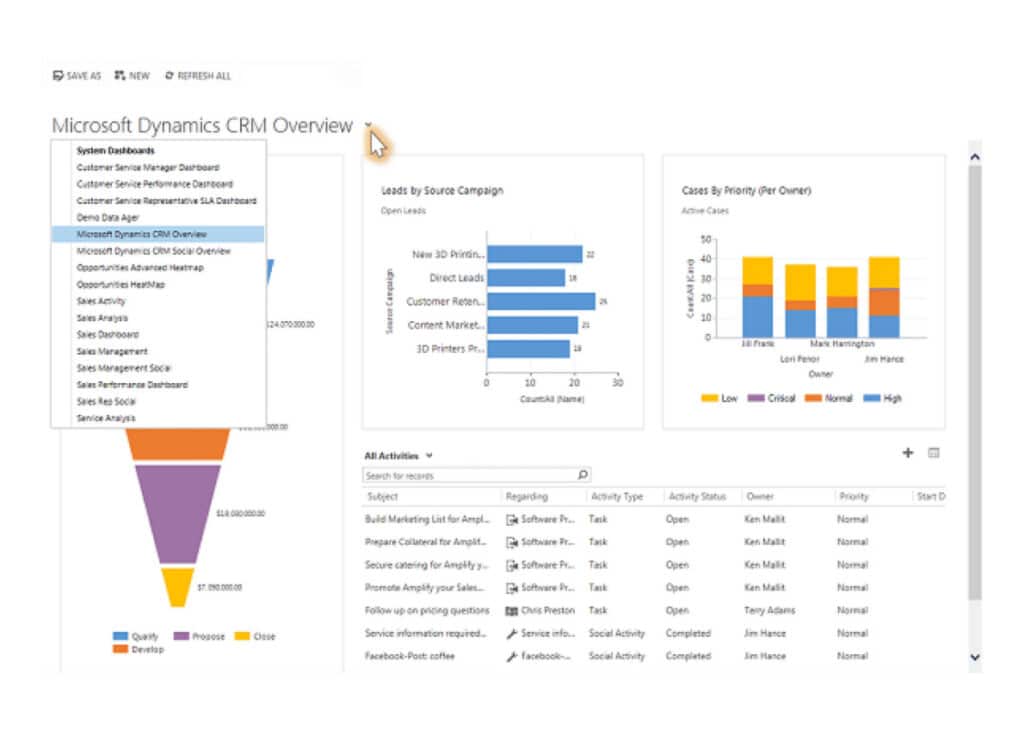Click the Normal legend swatch
Screen dimensions: 1024x730
pos(813,398)
